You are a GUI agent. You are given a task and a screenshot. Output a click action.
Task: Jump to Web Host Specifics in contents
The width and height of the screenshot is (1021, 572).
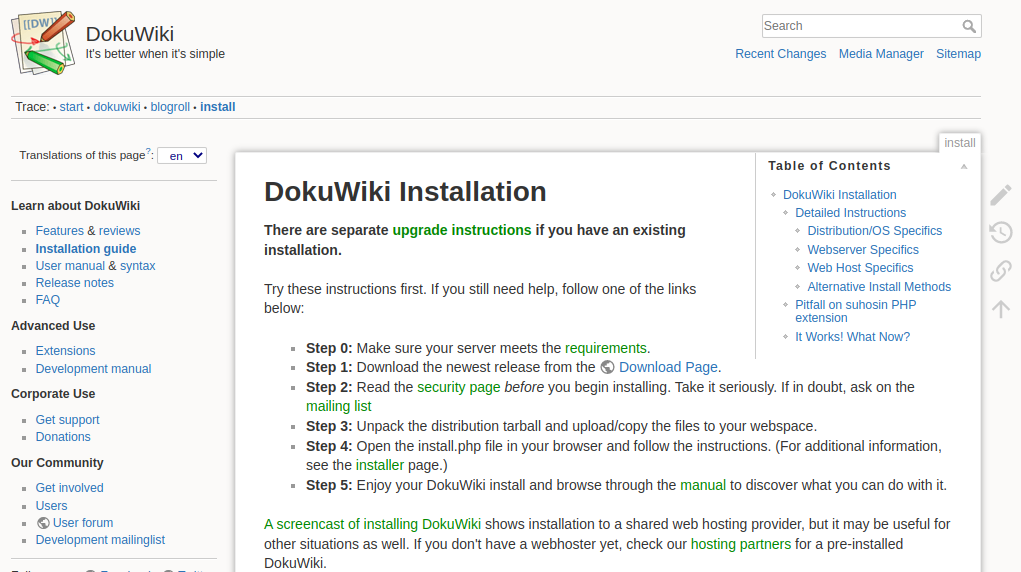click(x=860, y=268)
